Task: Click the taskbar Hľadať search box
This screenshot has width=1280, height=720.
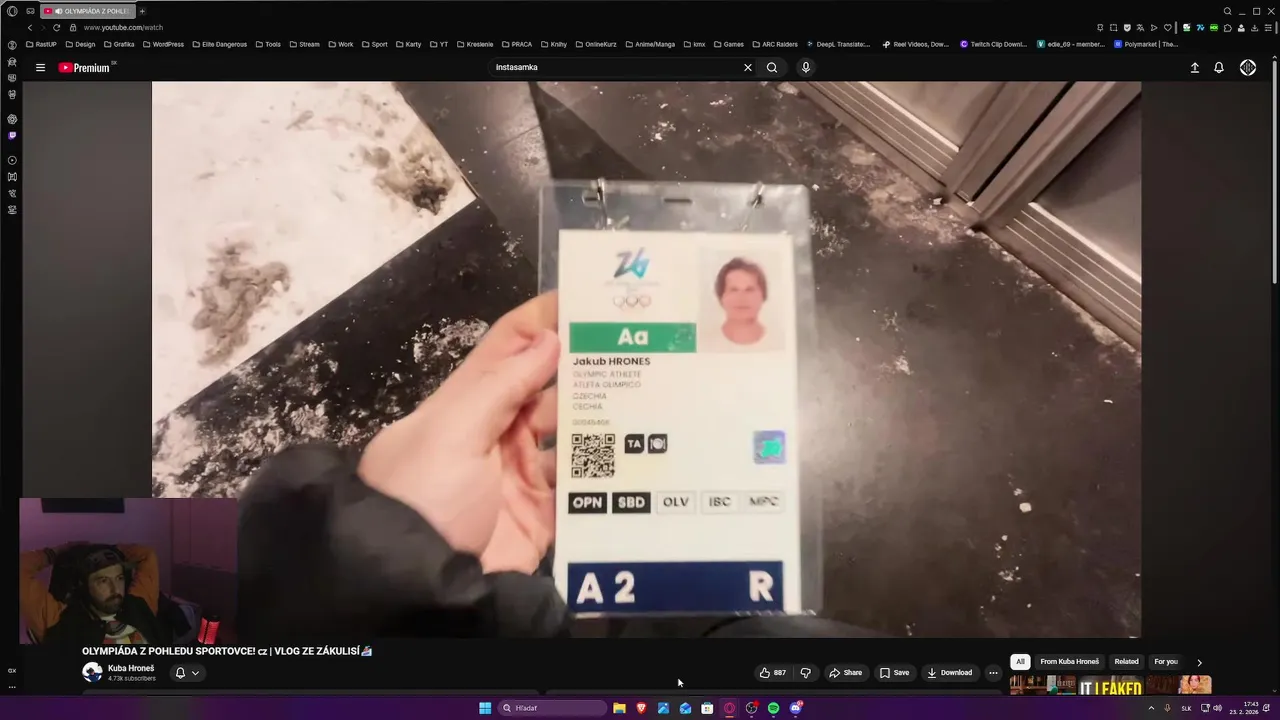Action: click(x=553, y=708)
